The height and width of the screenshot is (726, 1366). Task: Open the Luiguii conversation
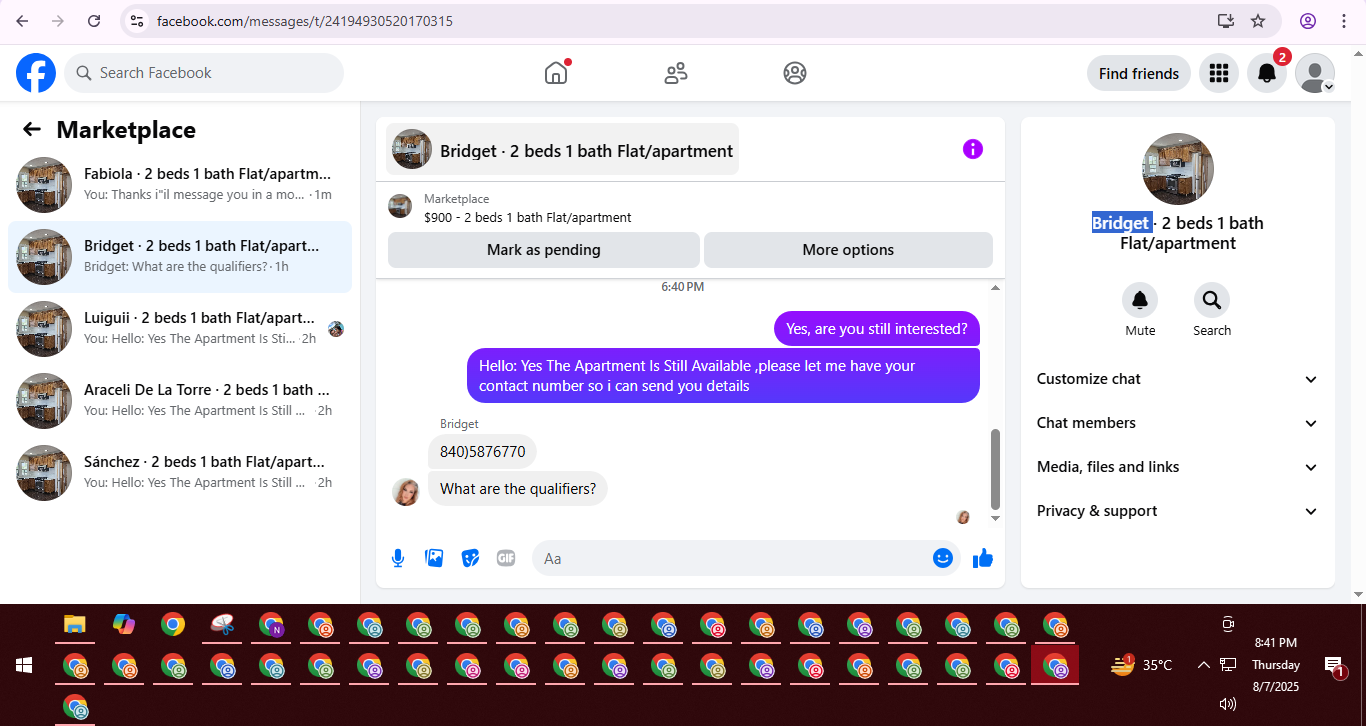click(180, 329)
